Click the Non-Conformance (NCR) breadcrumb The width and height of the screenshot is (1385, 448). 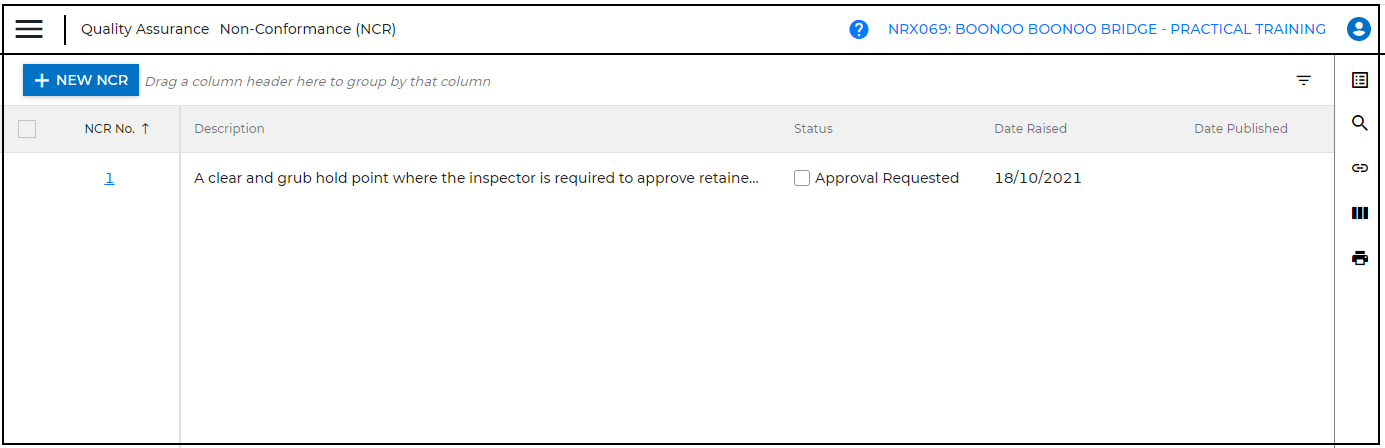point(308,30)
